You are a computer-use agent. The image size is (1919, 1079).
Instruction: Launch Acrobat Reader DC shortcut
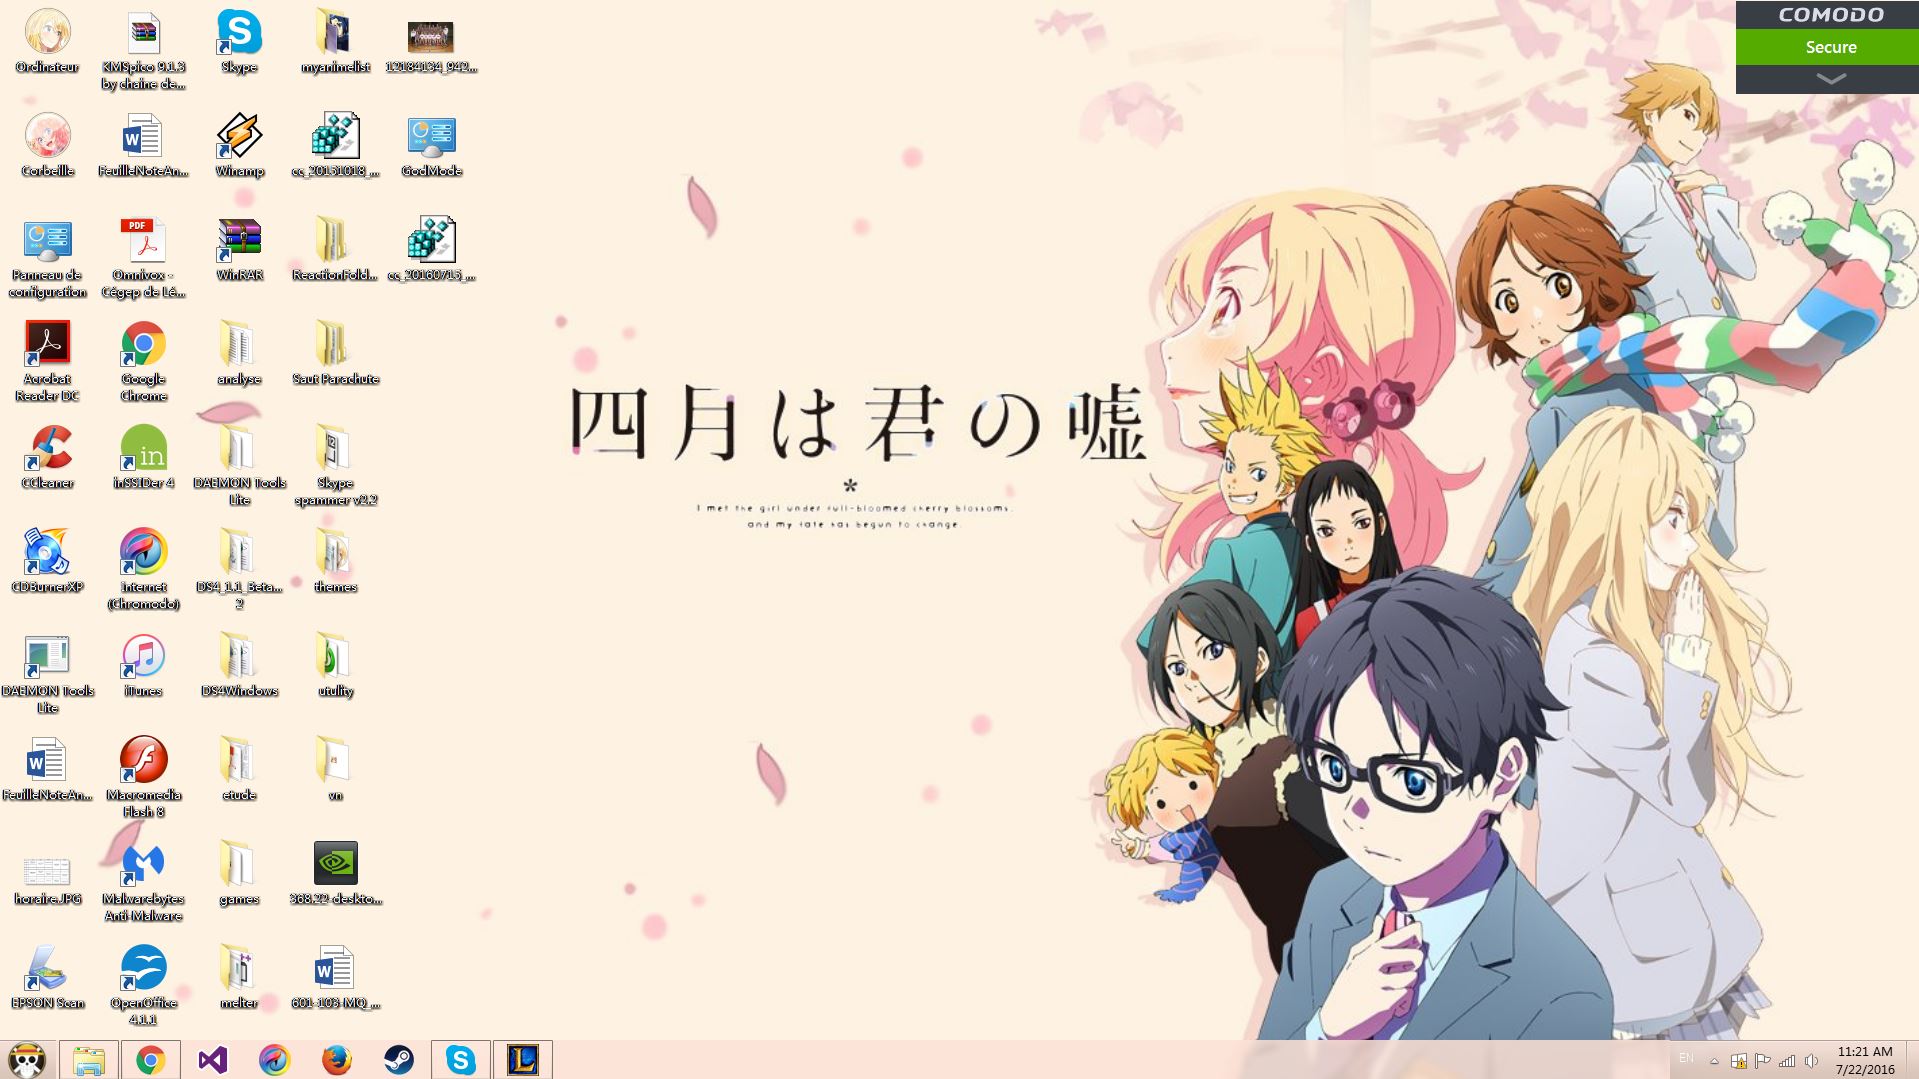[47, 362]
